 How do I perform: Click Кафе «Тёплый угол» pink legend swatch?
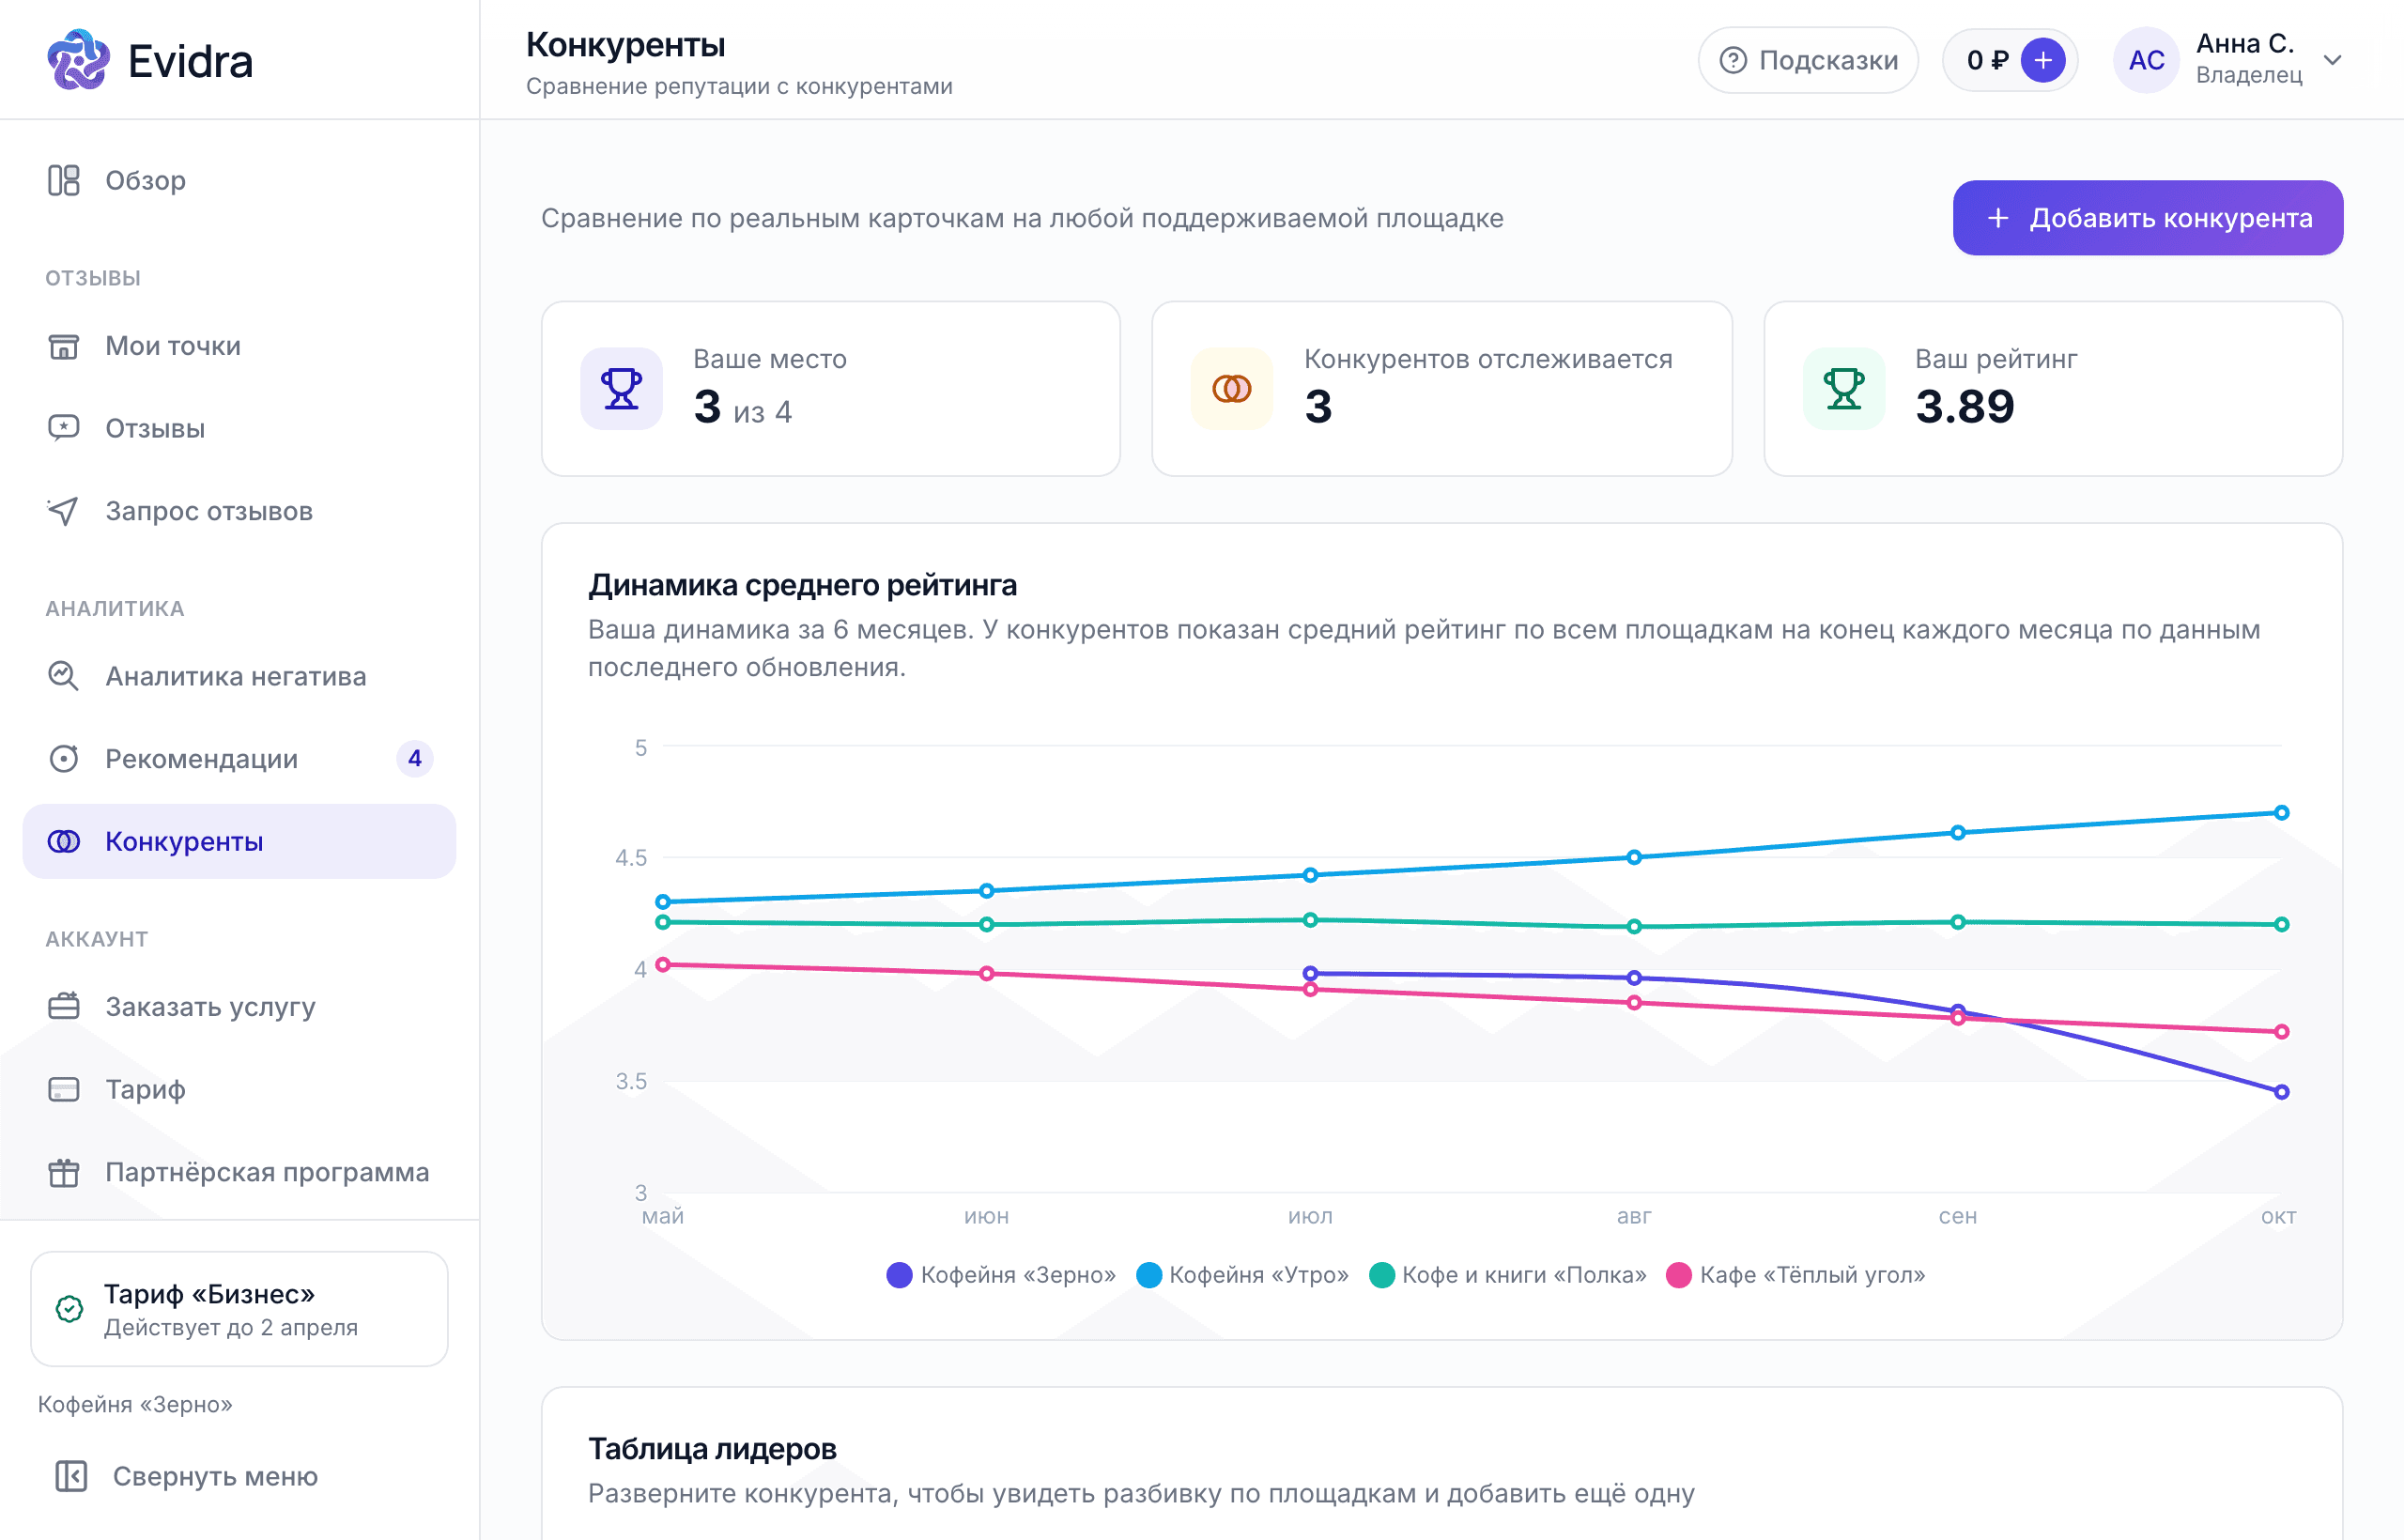1679,1275
